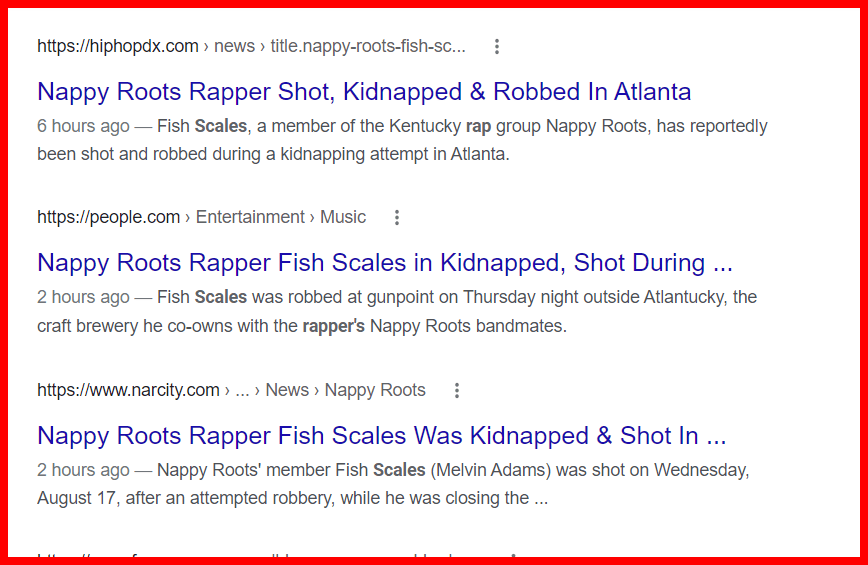The image size is (868, 565).
Task: Click the https://people.com URL text
Action: click(109, 217)
